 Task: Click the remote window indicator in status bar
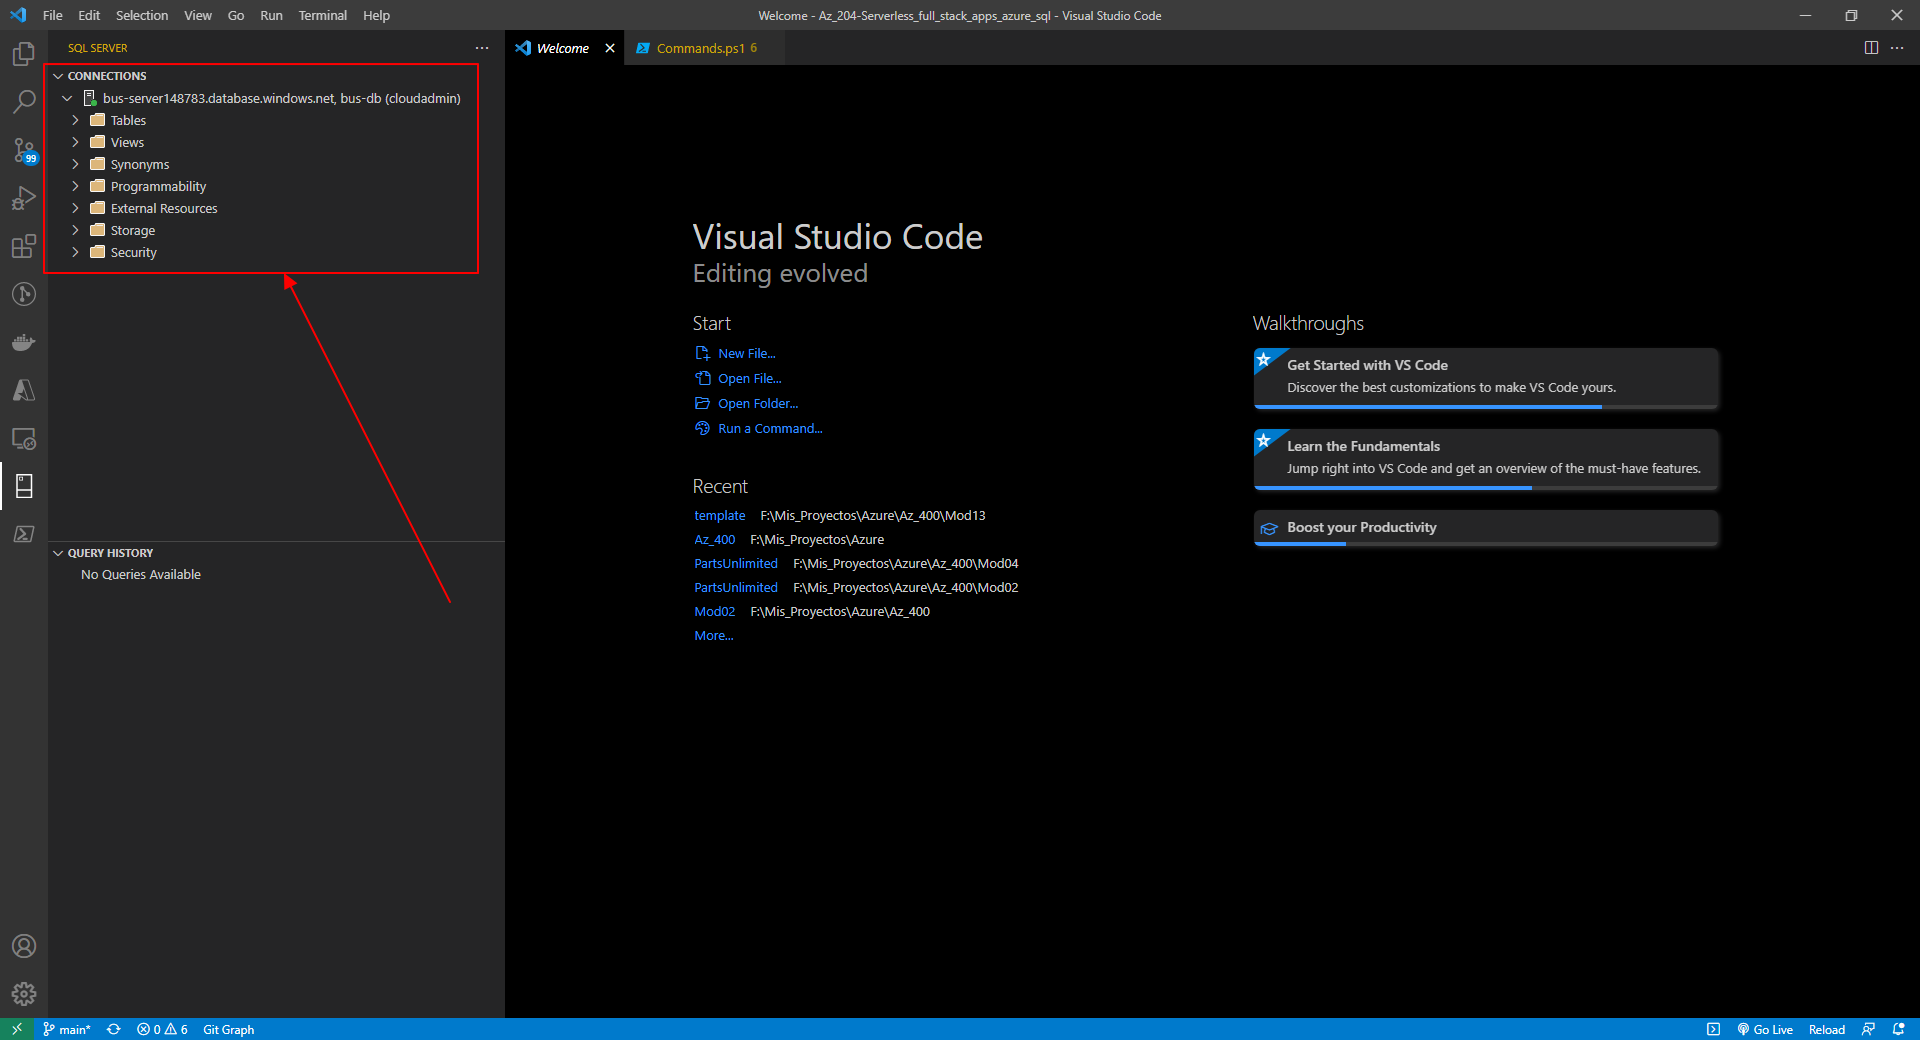[x=17, y=1029]
